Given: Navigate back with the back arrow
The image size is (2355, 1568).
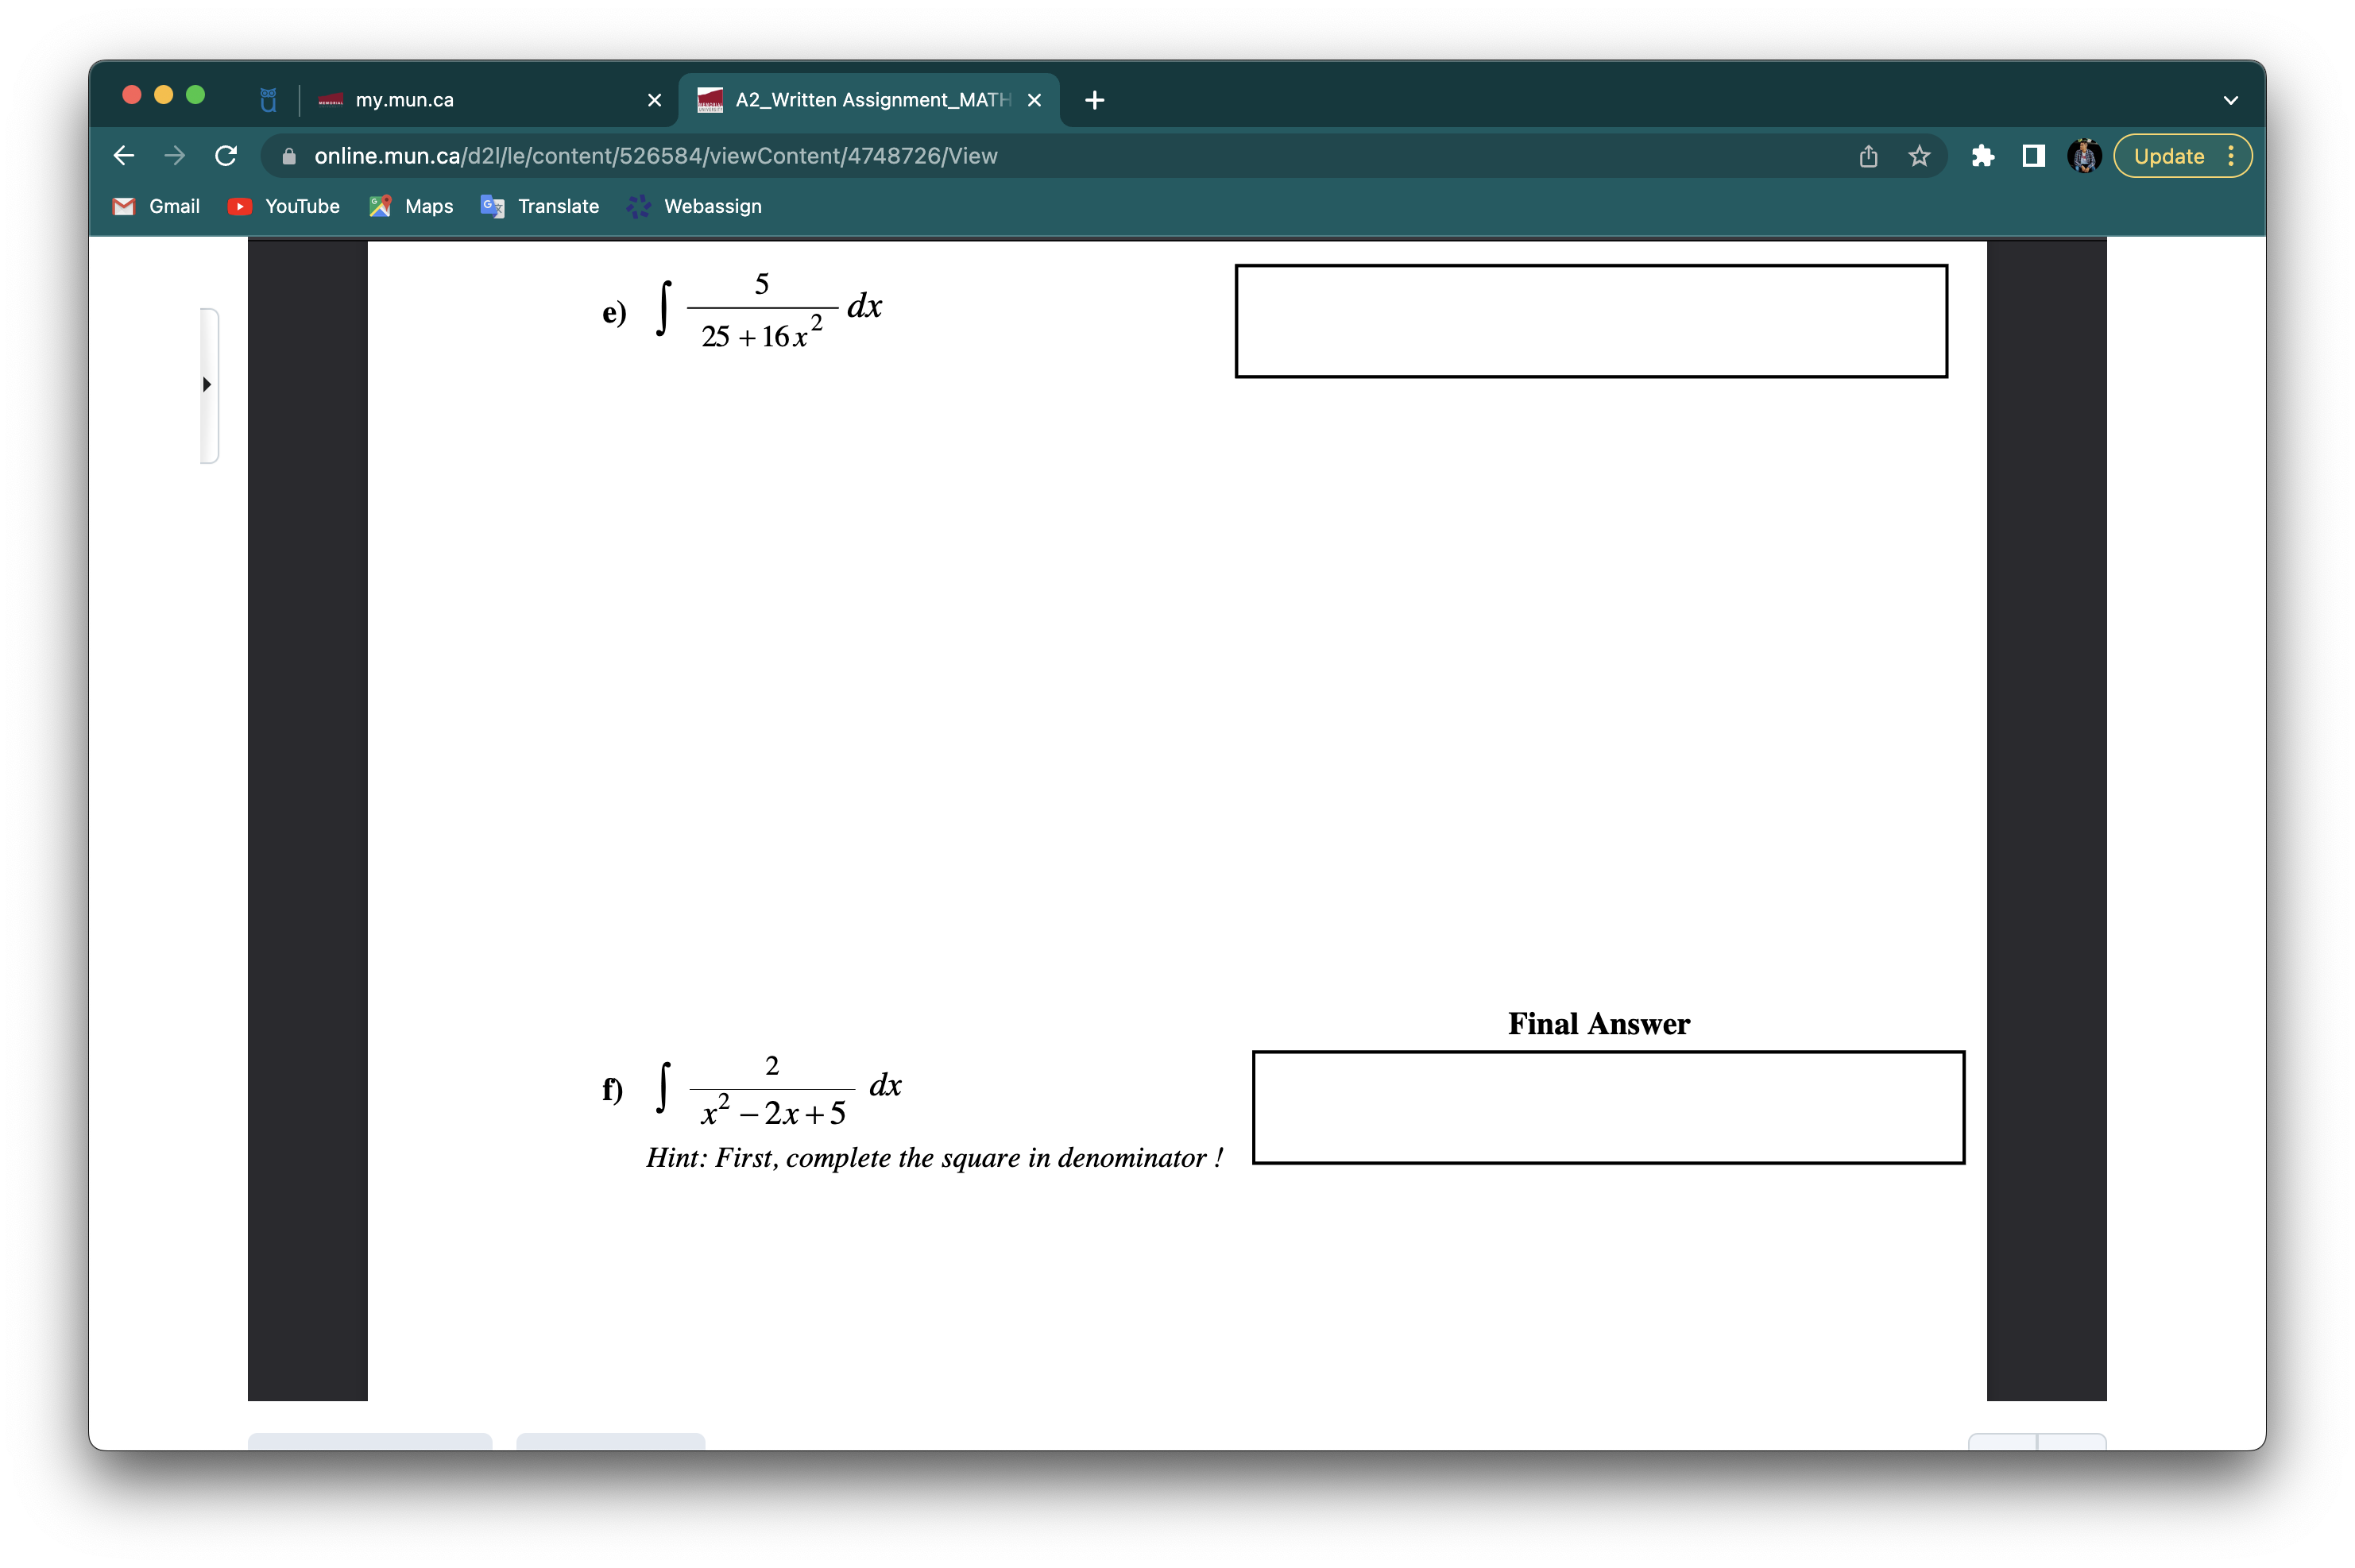Looking at the screenshot, I should [123, 156].
